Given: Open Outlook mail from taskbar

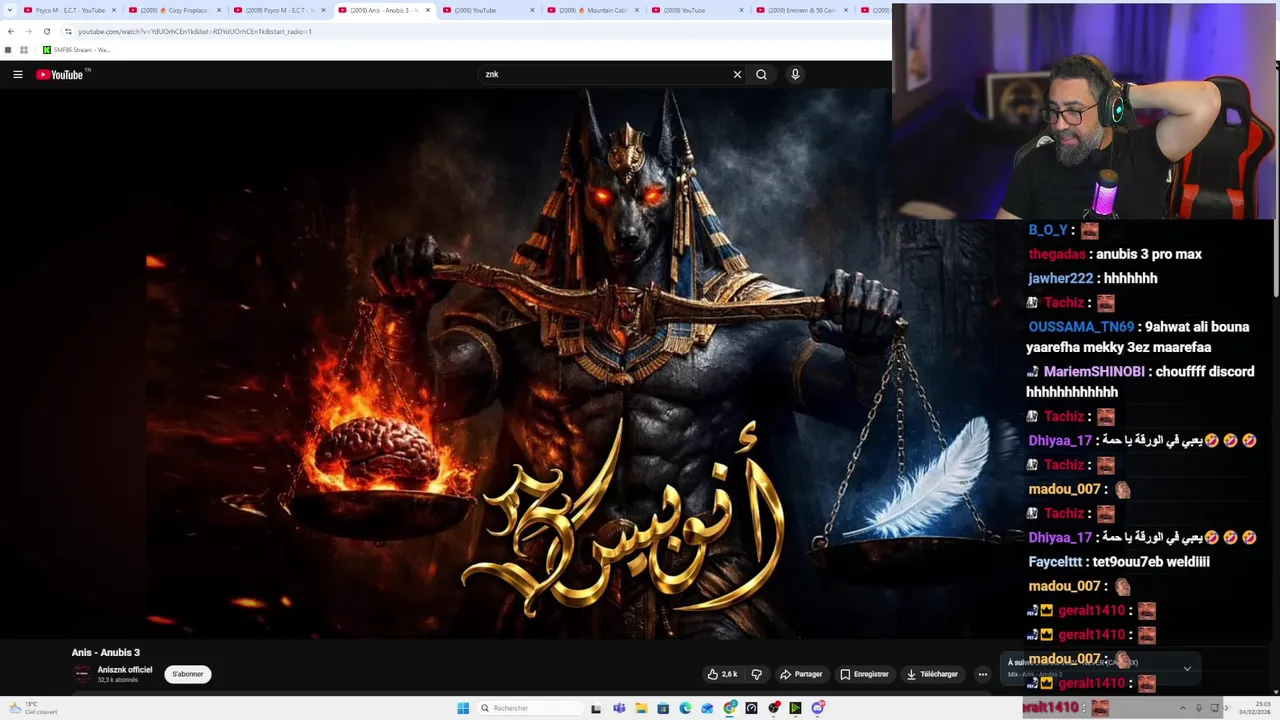Looking at the screenshot, I should [x=707, y=708].
